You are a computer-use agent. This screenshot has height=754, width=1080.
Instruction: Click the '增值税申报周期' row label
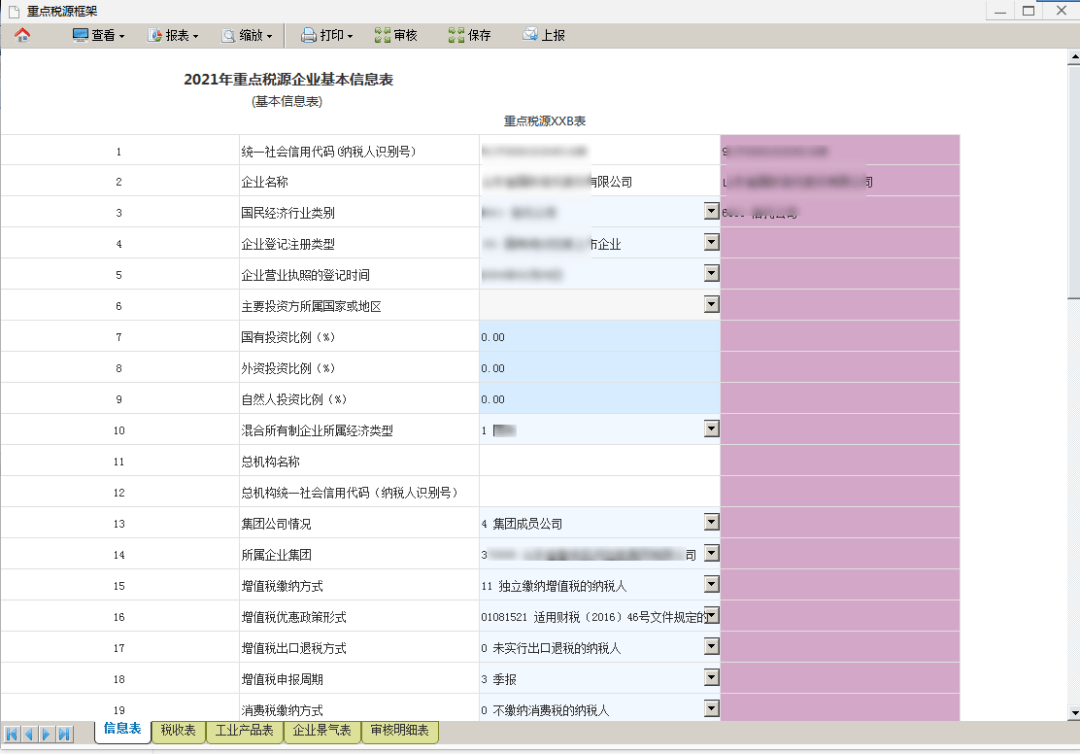(x=282, y=679)
